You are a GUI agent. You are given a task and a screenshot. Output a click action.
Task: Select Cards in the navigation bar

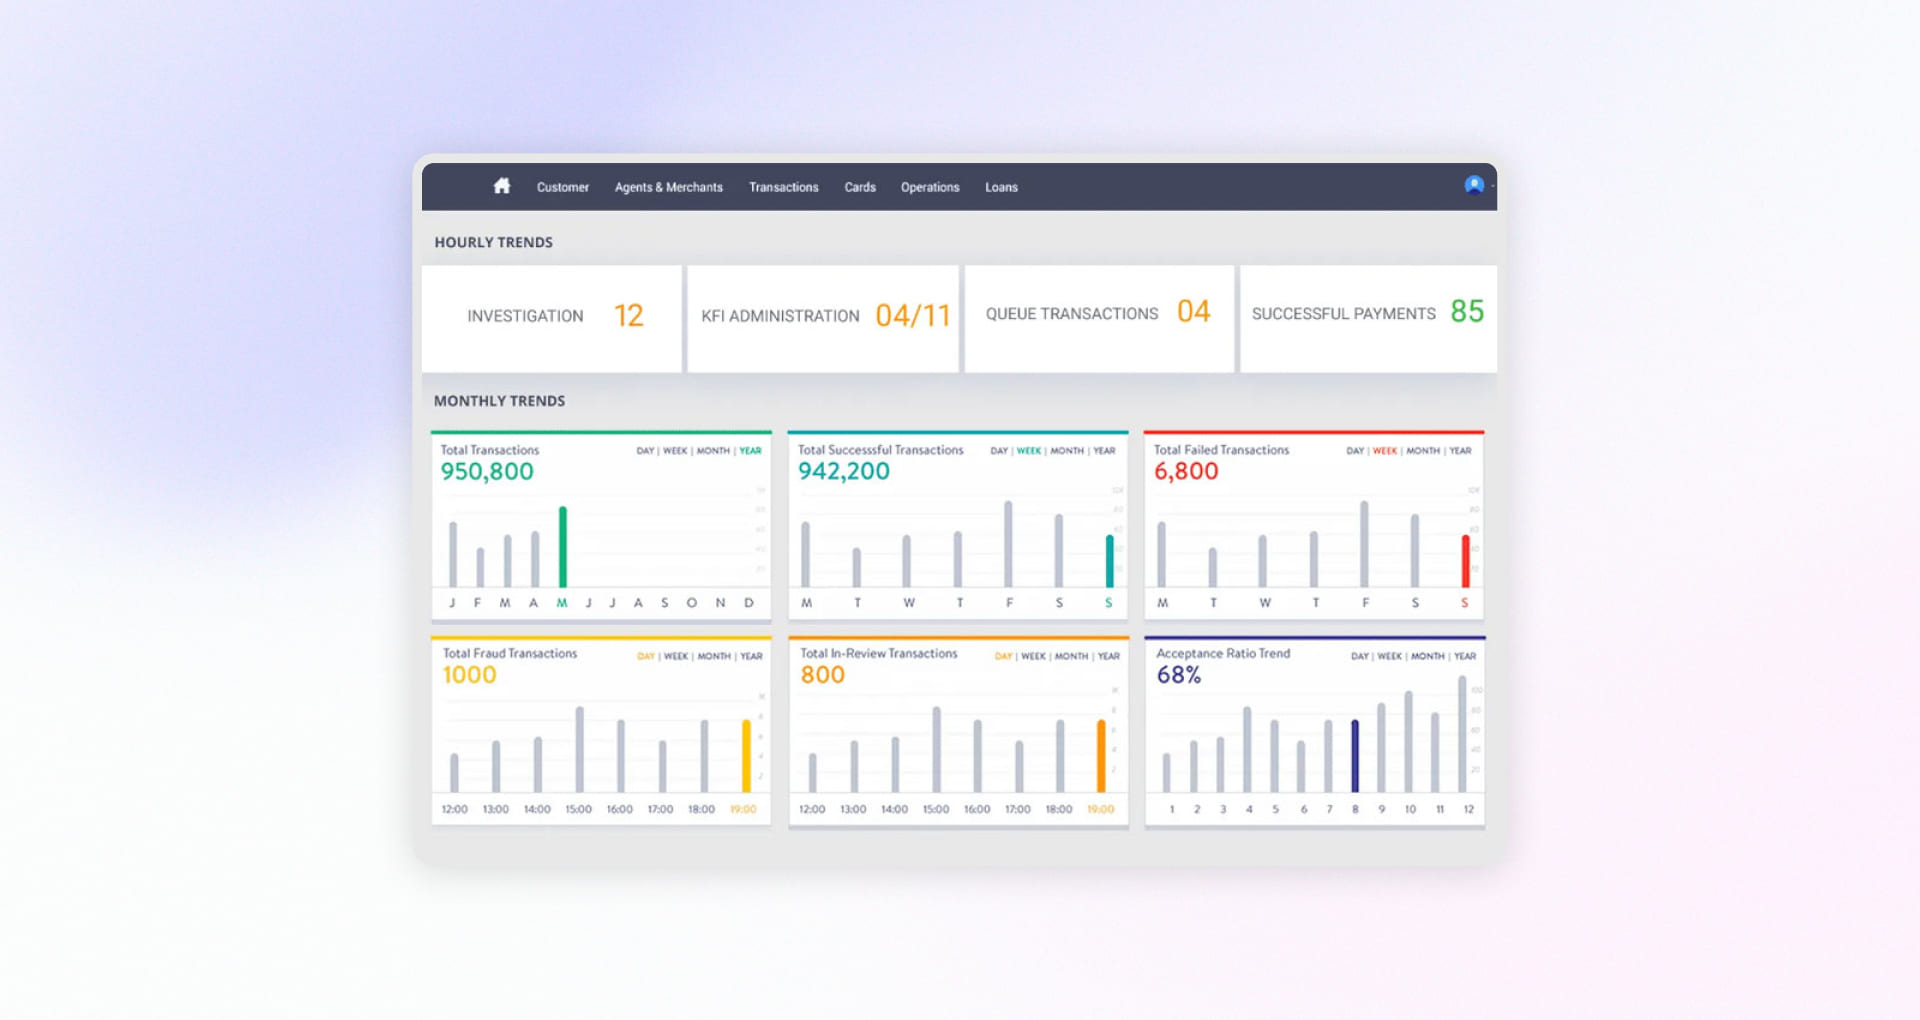tap(860, 187)
